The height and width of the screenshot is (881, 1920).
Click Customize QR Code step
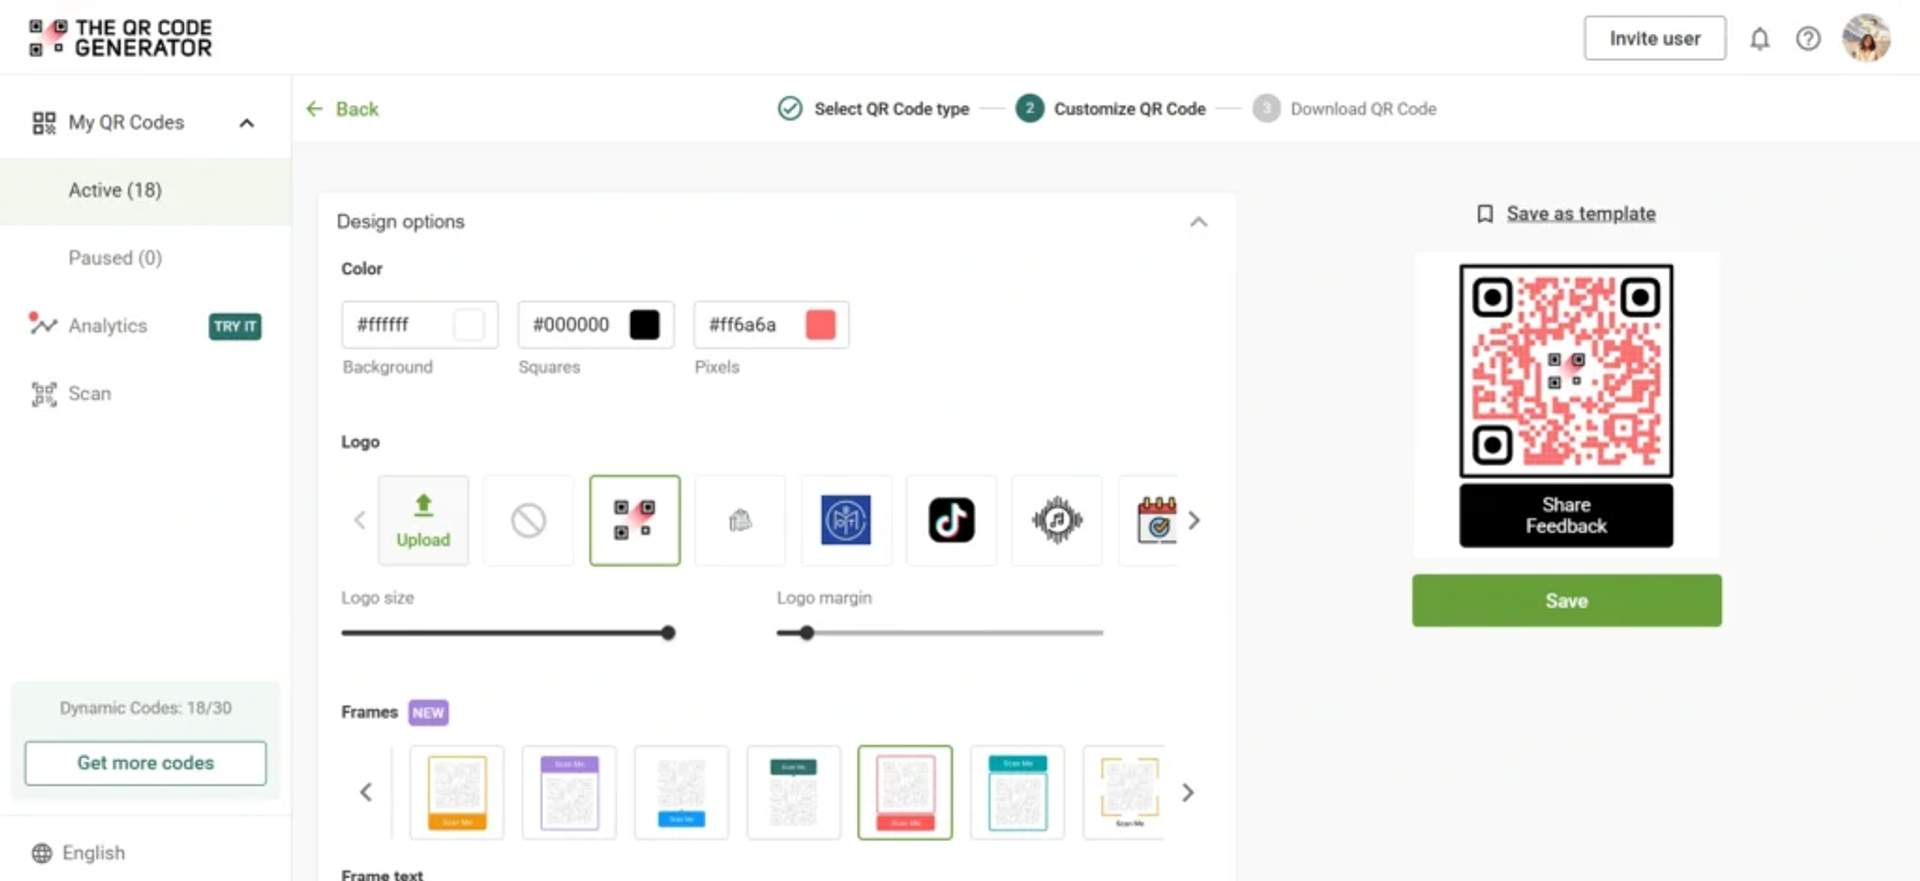click(x=1111, y=109)
